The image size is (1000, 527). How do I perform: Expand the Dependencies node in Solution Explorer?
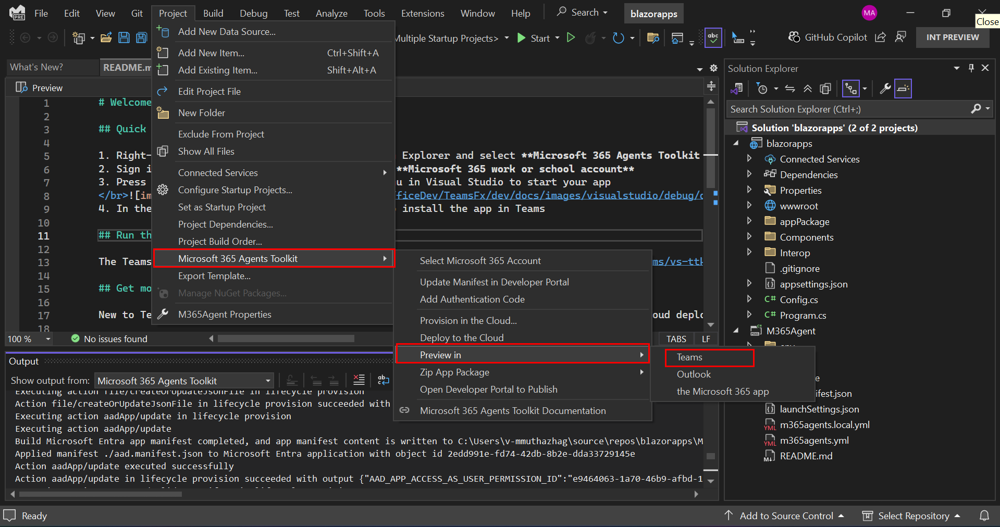[750, 175]
